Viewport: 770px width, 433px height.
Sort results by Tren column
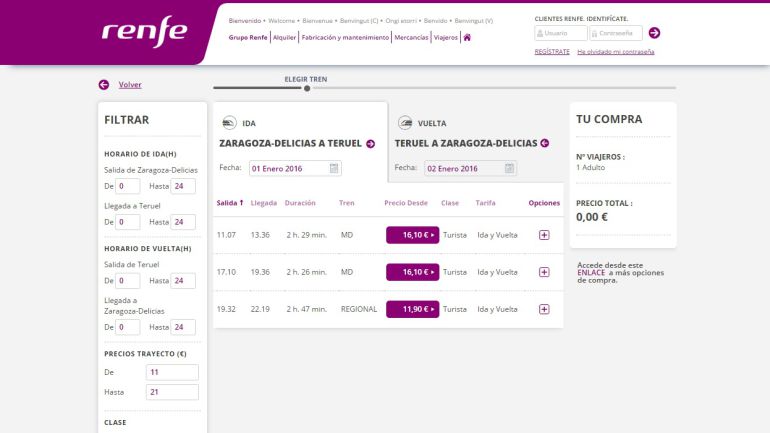tap(347, 203)
